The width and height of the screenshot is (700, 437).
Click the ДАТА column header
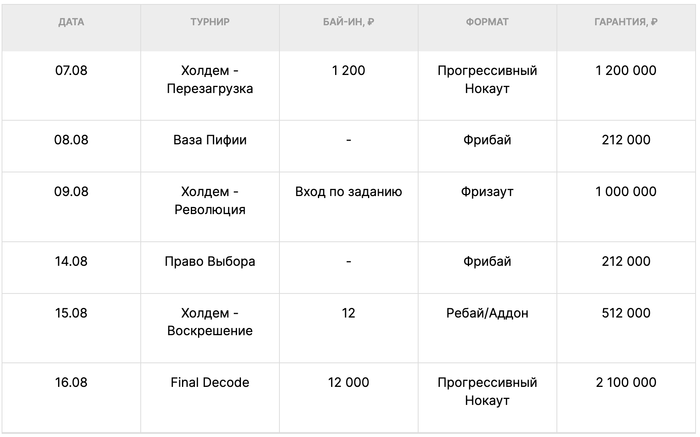coord(71,22)
